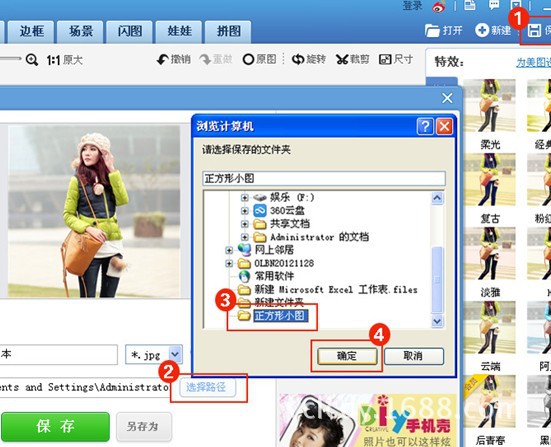The image size is (551, 447).
Task: Click the 裁剪 crop scissors tool
Action: coord(352,59)
